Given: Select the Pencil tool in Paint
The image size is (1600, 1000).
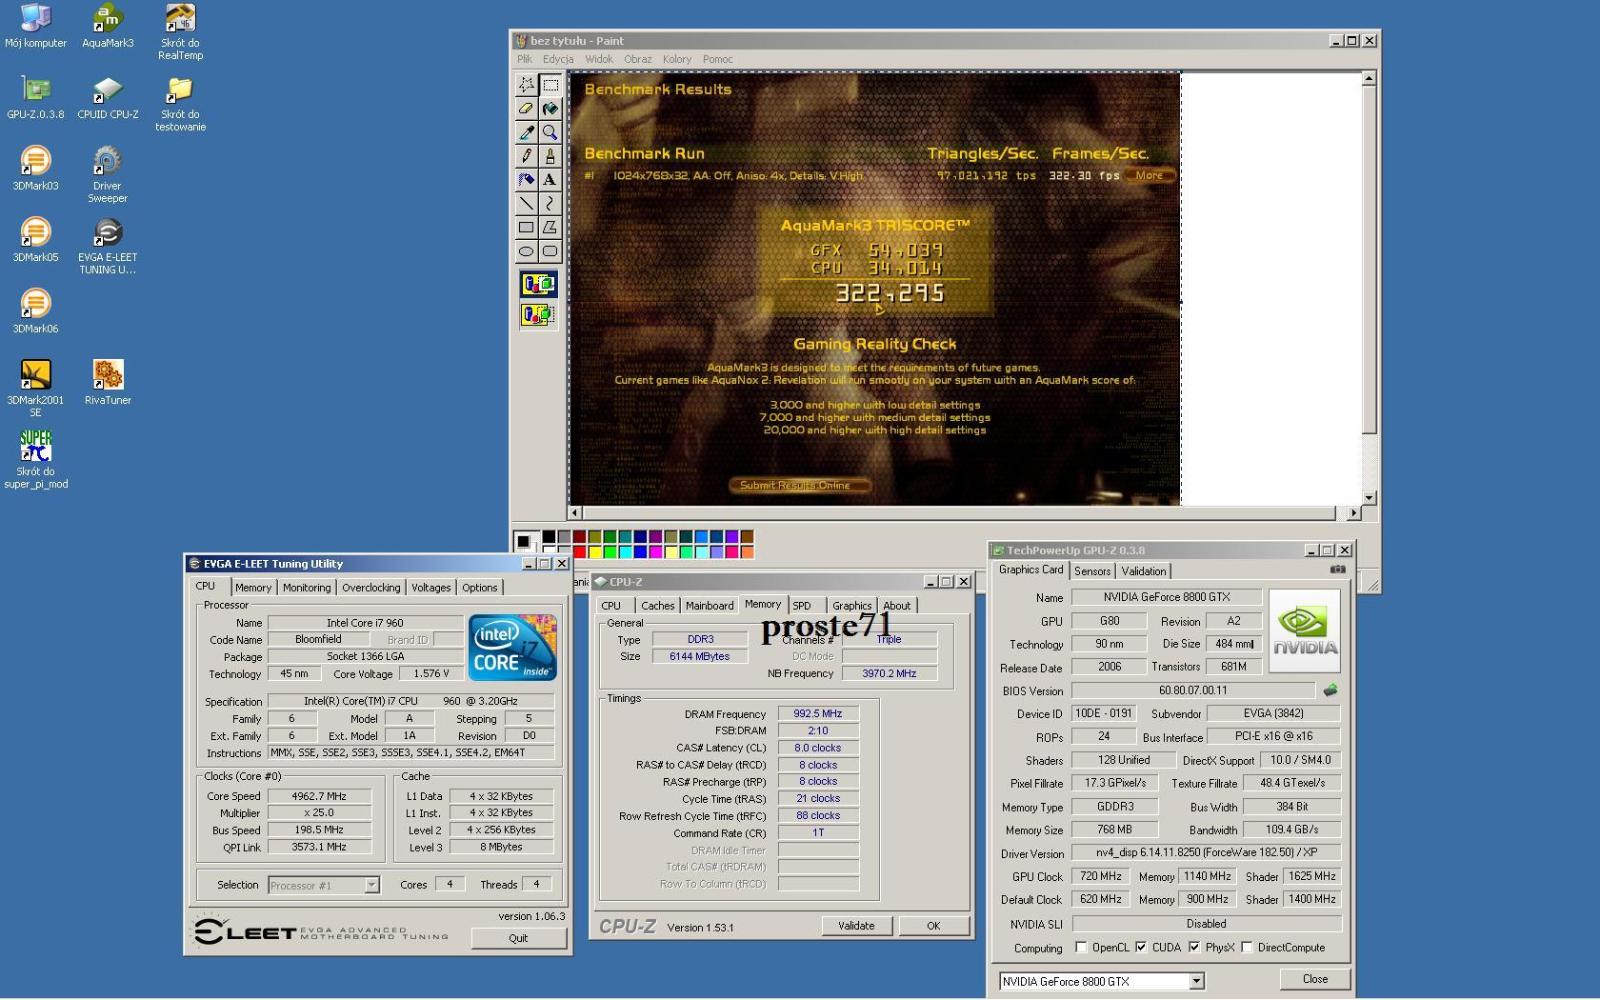Looking at the screenshot, I should [x=526, y=156].
